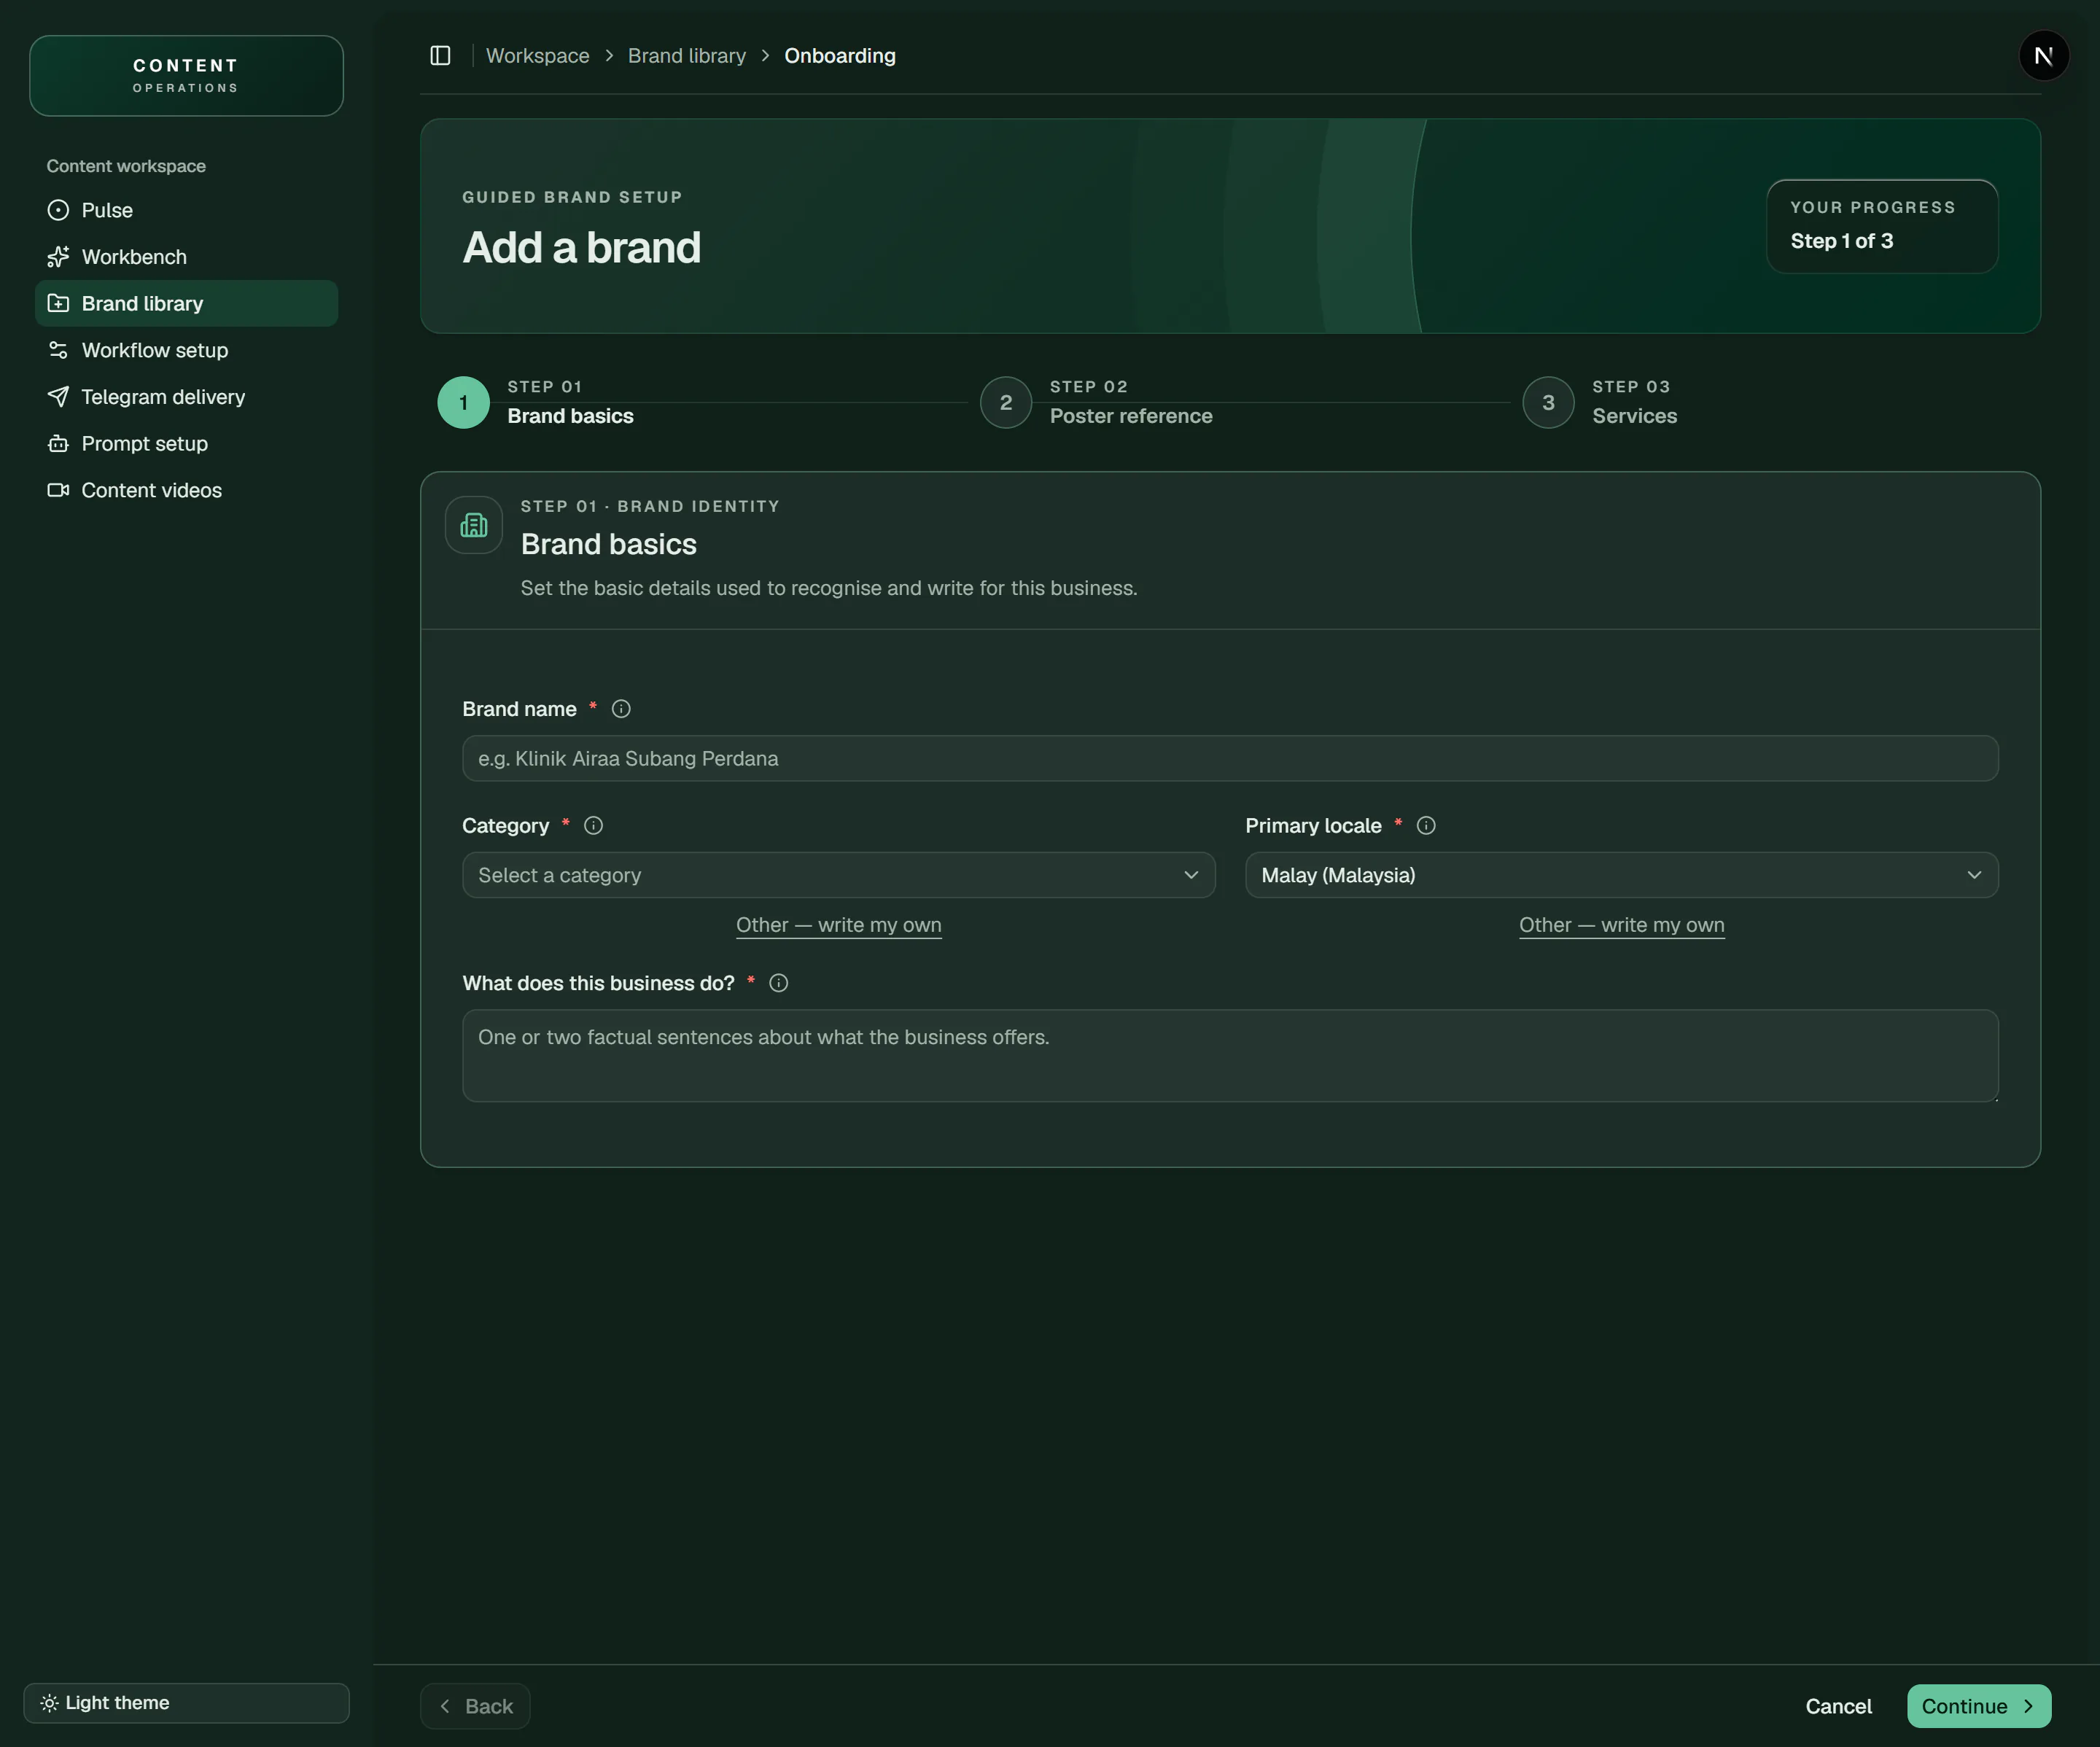
Task: Click the Category info icon
Action: pos(593,826)
